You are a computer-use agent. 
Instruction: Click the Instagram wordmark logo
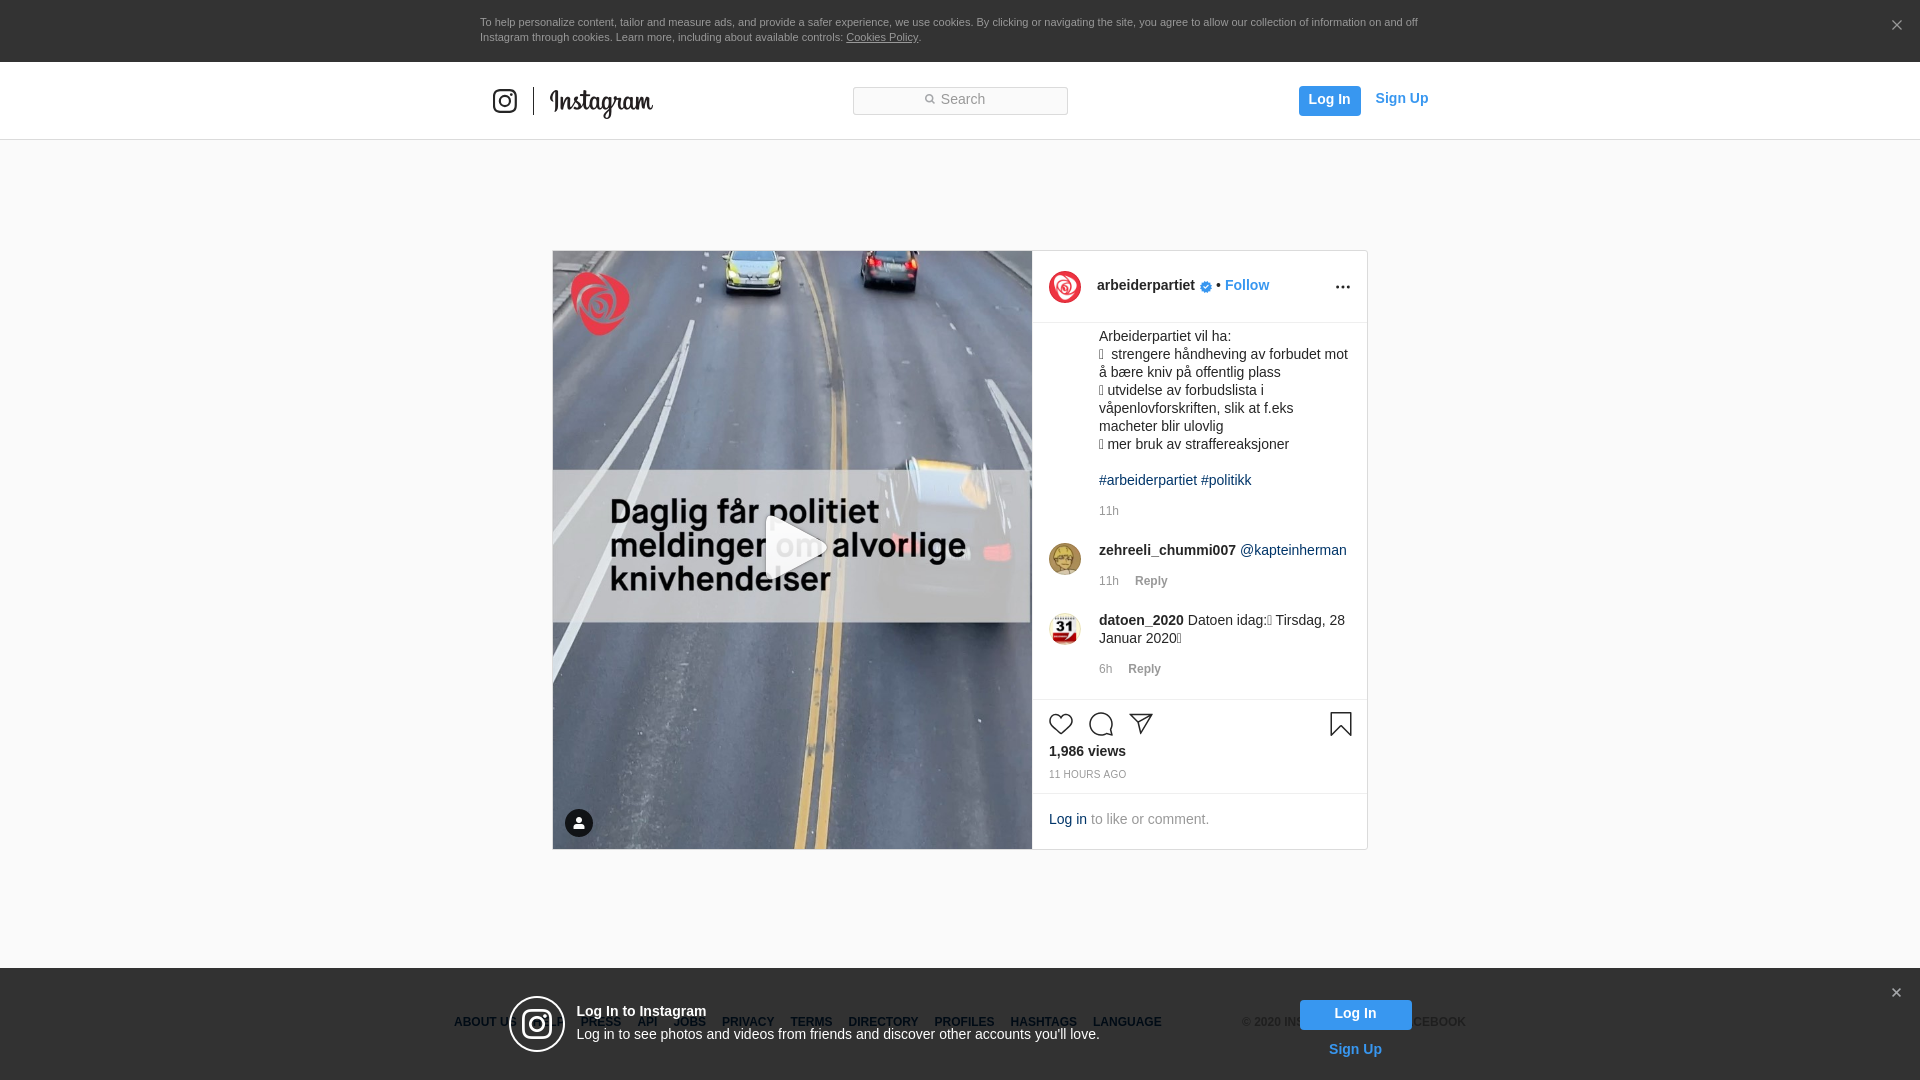[601, 103]
